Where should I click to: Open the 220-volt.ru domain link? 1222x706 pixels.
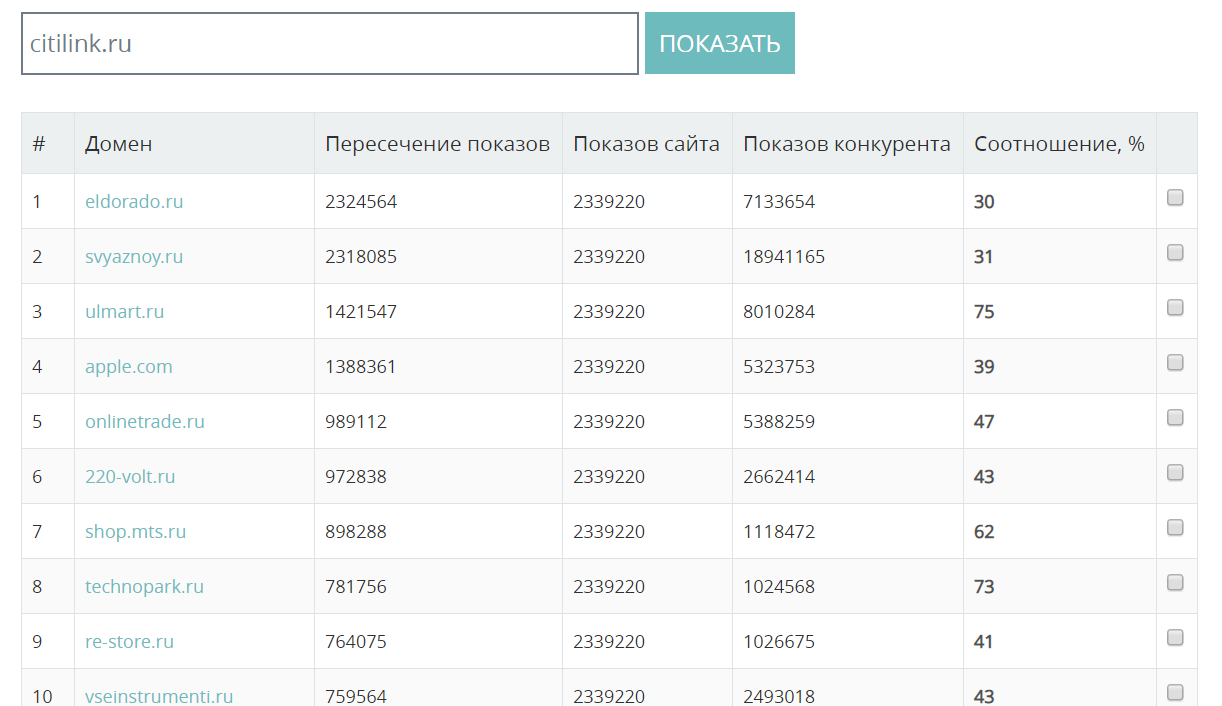point(130,476)
